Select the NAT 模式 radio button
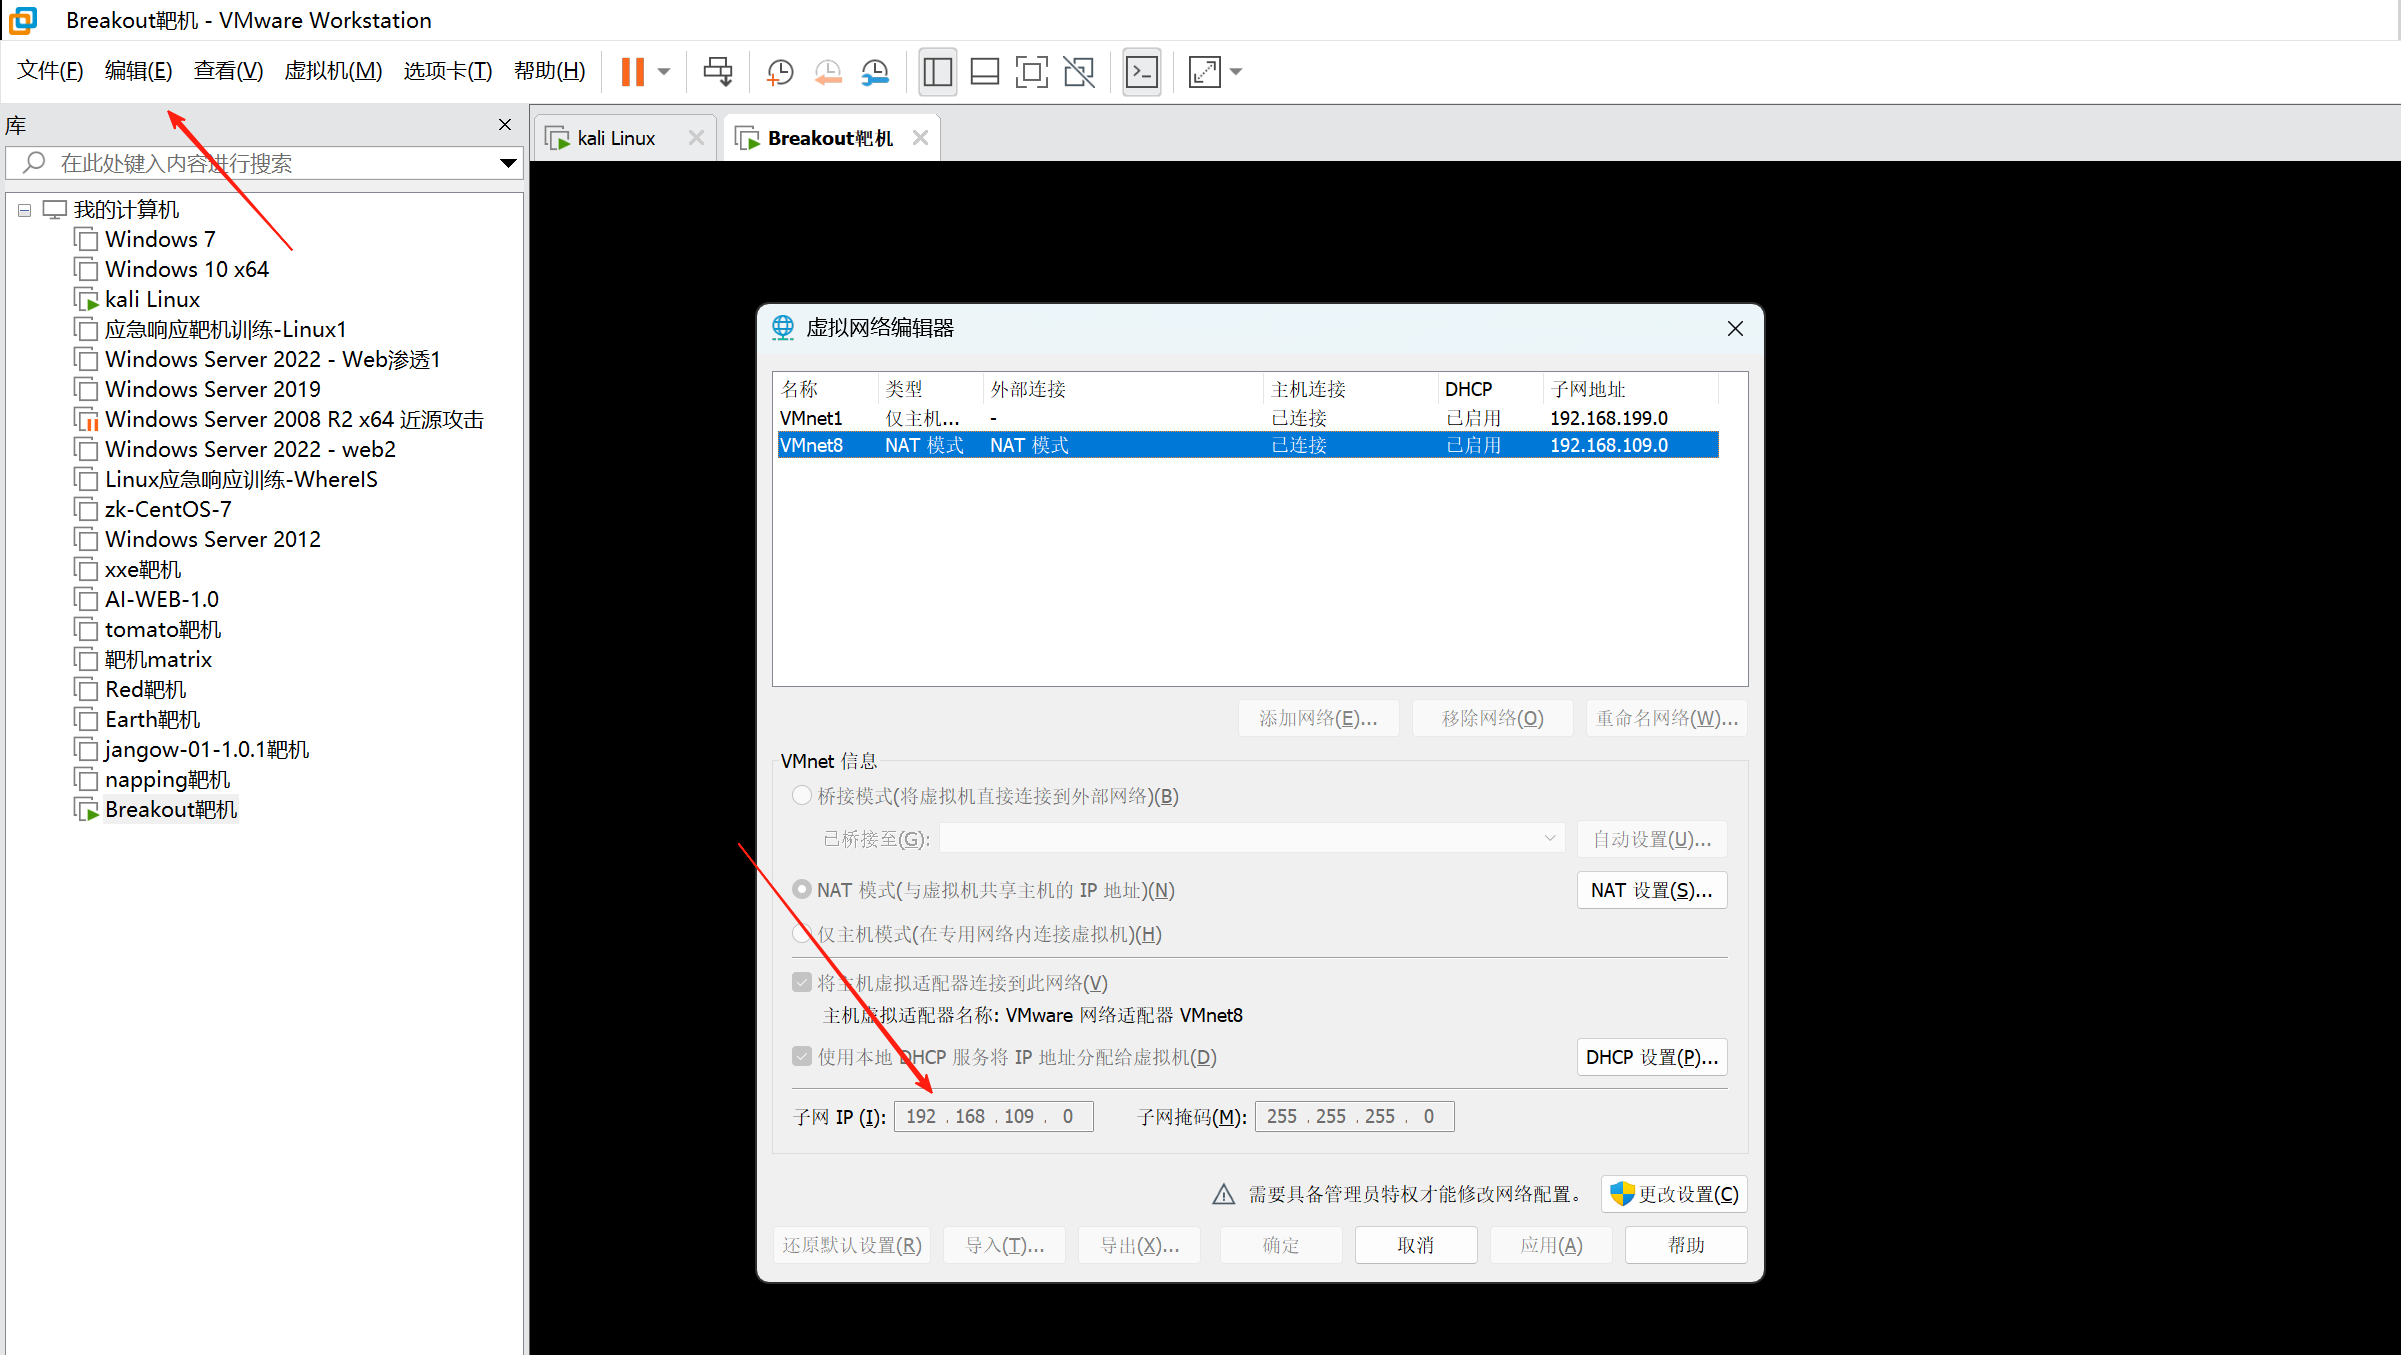This screenshot has height=1355, width=2401. (801, 890)
